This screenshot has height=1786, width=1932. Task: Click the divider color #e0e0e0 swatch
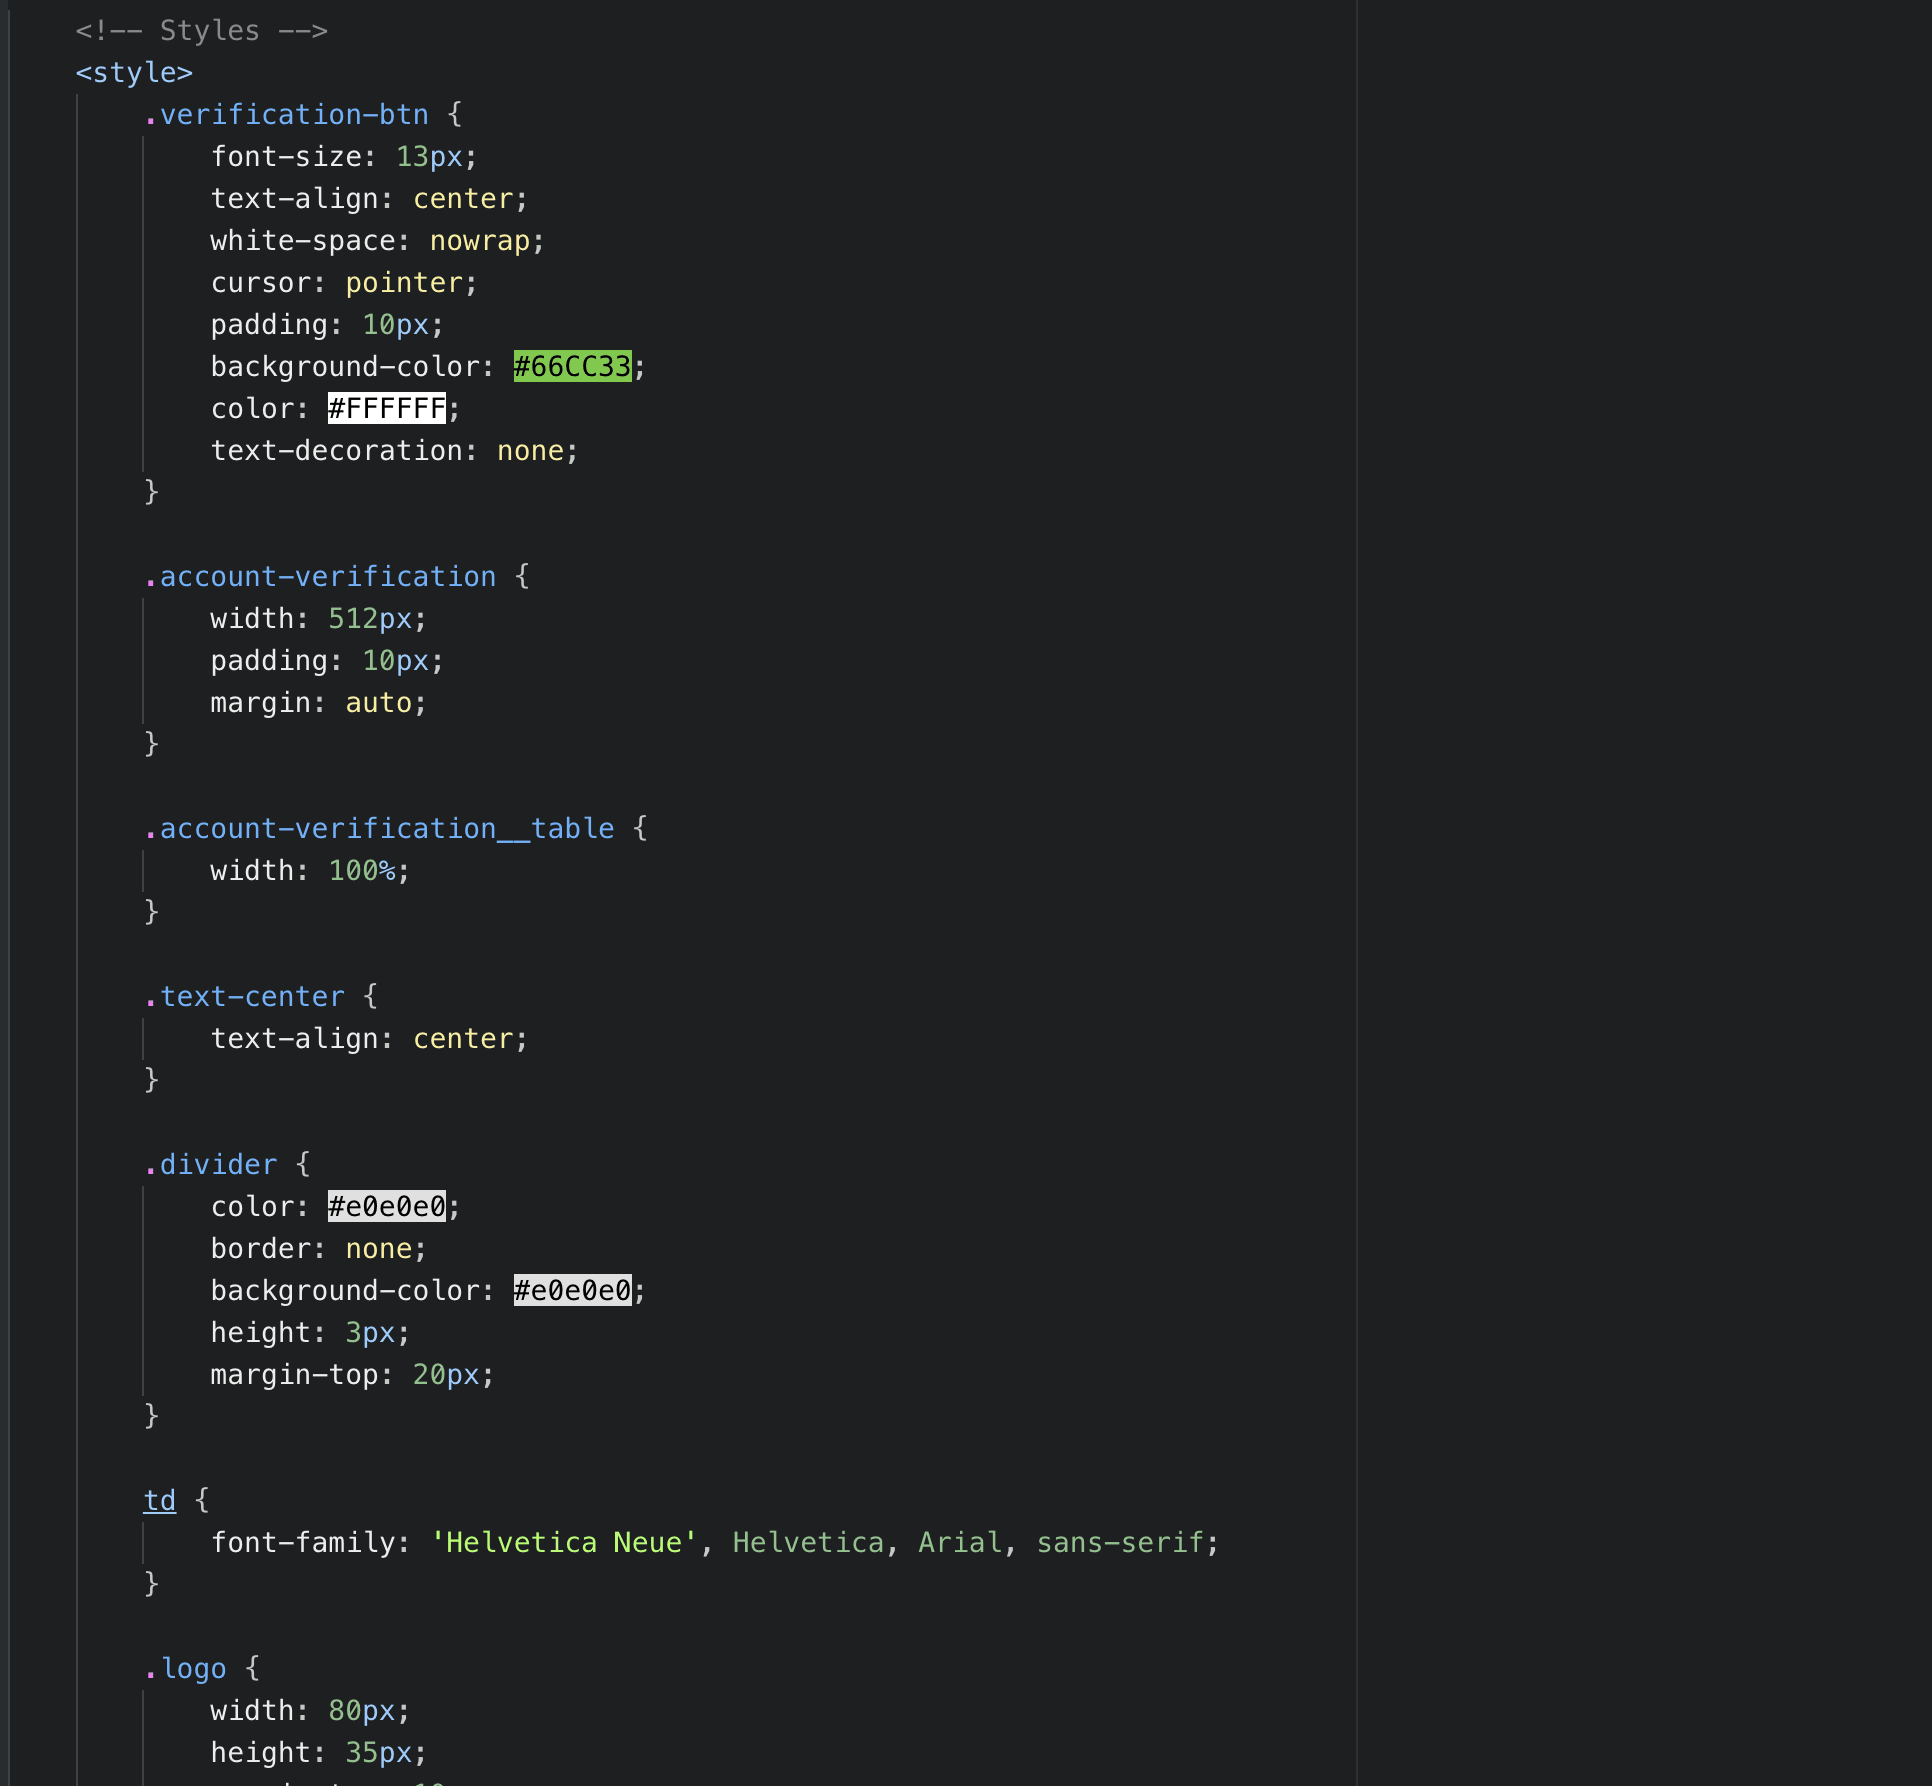[387, 1207]
